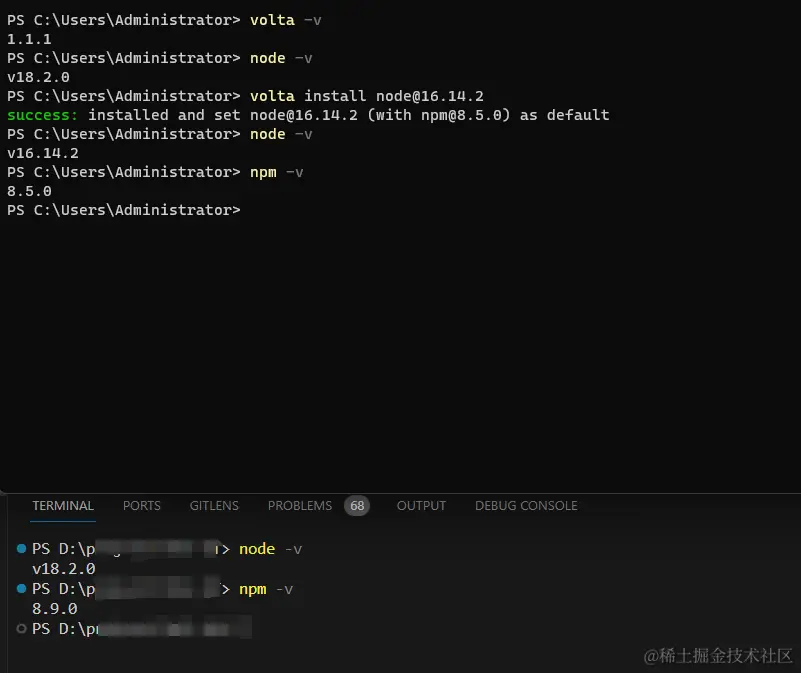Select the yellow volta command keyword
Image resolution: width=801 pixels, height=673 pixels.
point(272,19)
